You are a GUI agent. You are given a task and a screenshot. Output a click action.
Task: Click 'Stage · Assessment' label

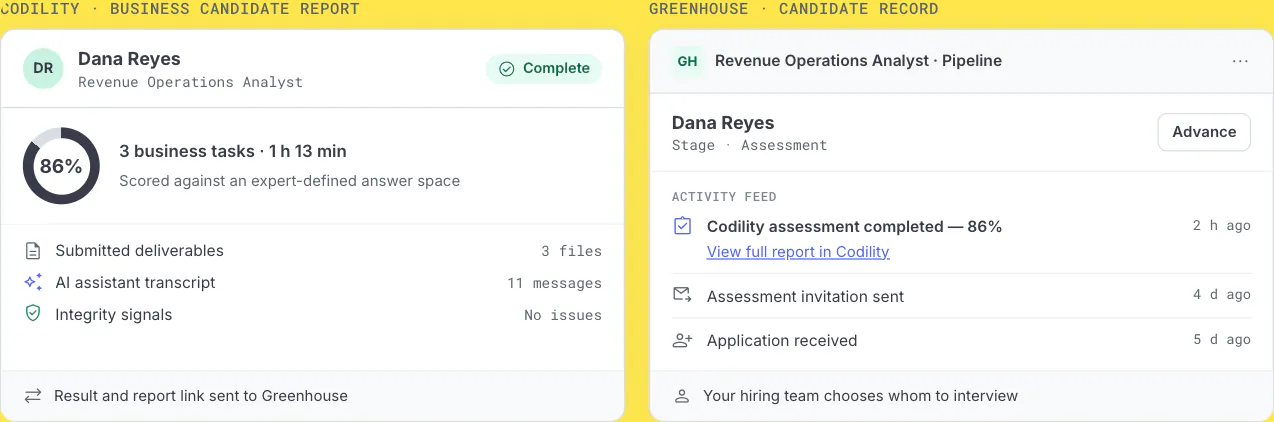point(749,145)
